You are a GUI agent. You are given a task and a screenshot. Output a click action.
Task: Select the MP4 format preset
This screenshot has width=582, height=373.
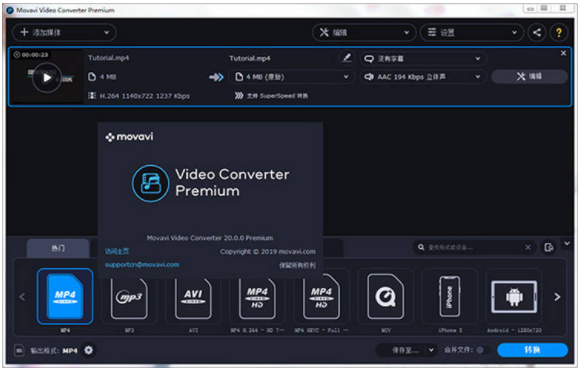point(65,297)
